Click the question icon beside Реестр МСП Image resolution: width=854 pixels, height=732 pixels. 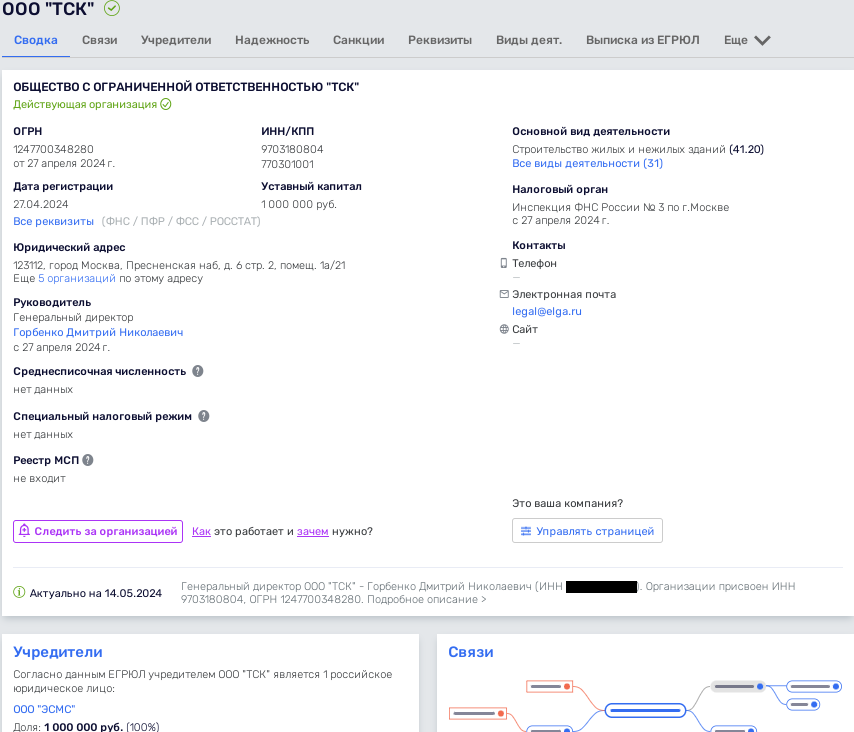point(88,460)
